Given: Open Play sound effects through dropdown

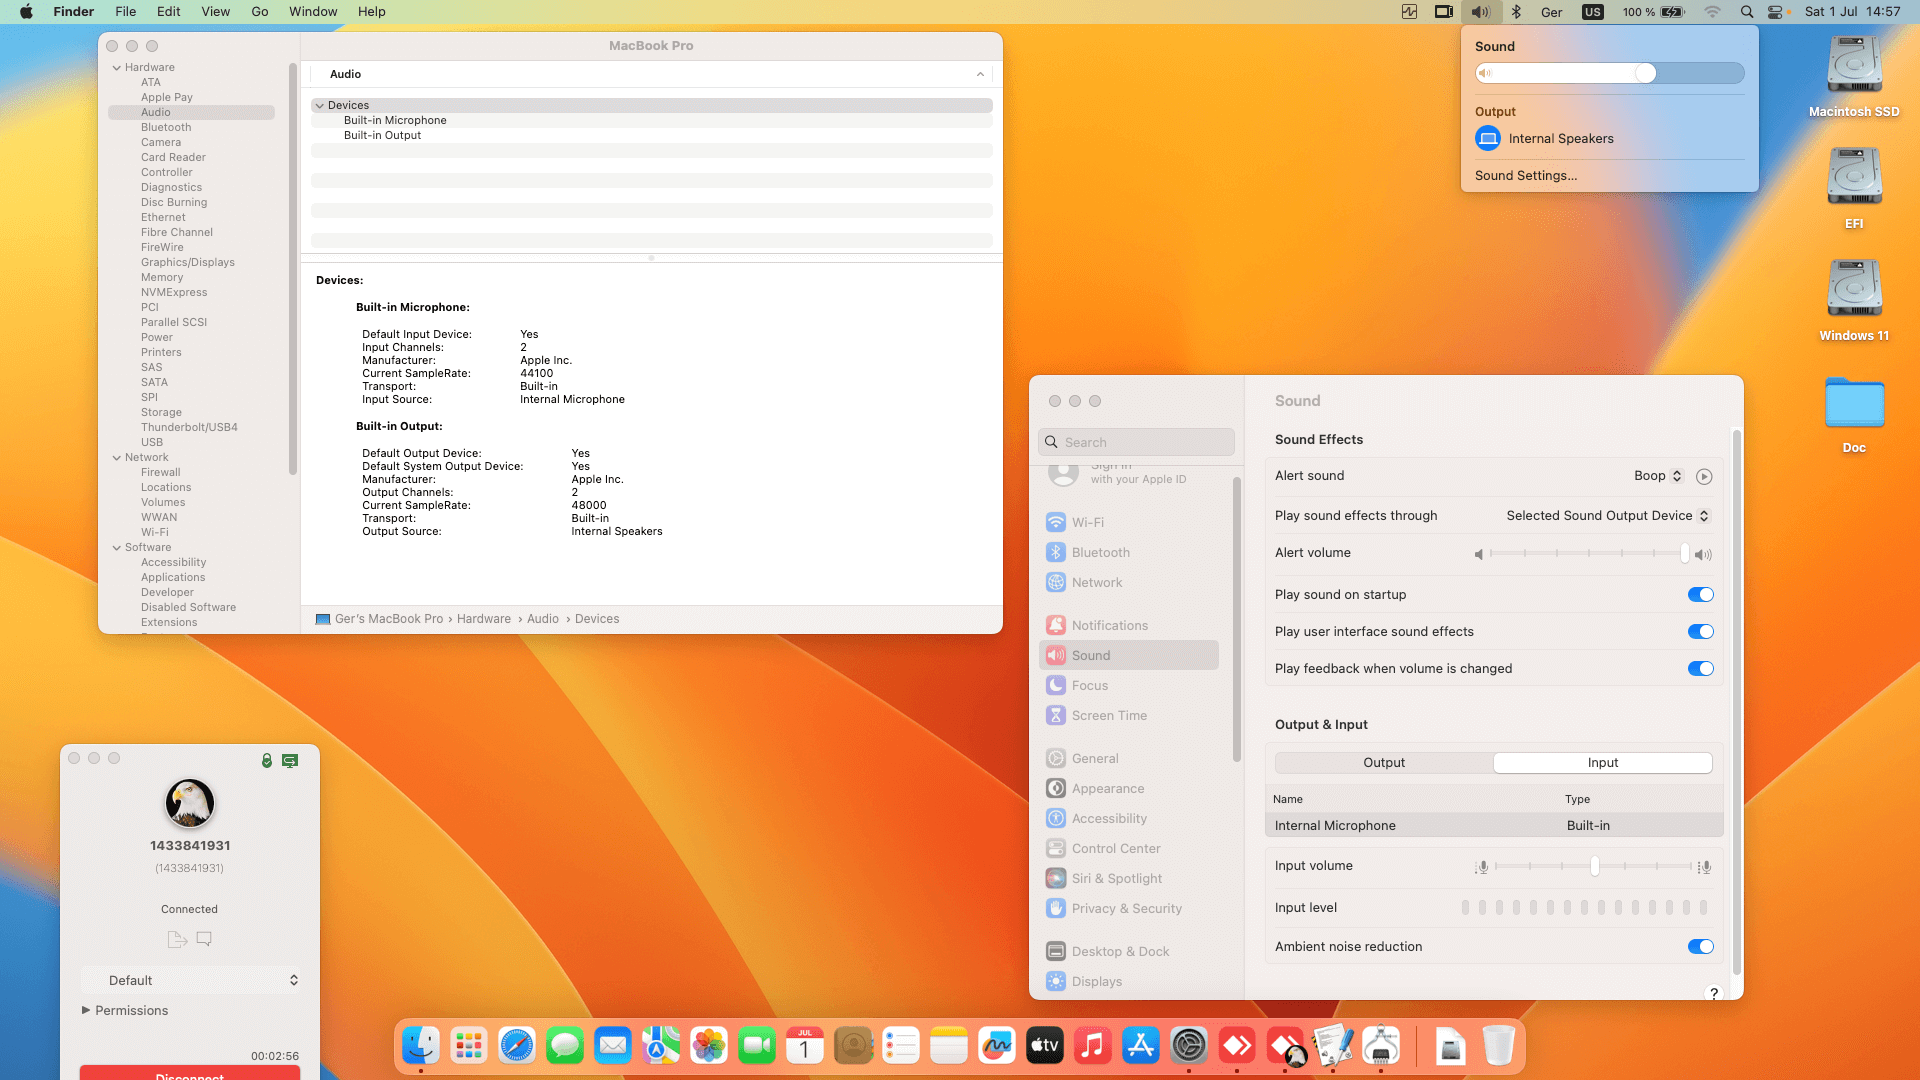Looking at the screenshot, I should click(1608, 516).
